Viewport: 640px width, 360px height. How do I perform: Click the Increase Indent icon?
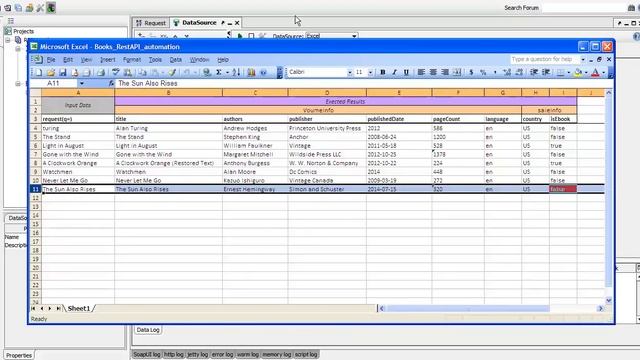546,72
